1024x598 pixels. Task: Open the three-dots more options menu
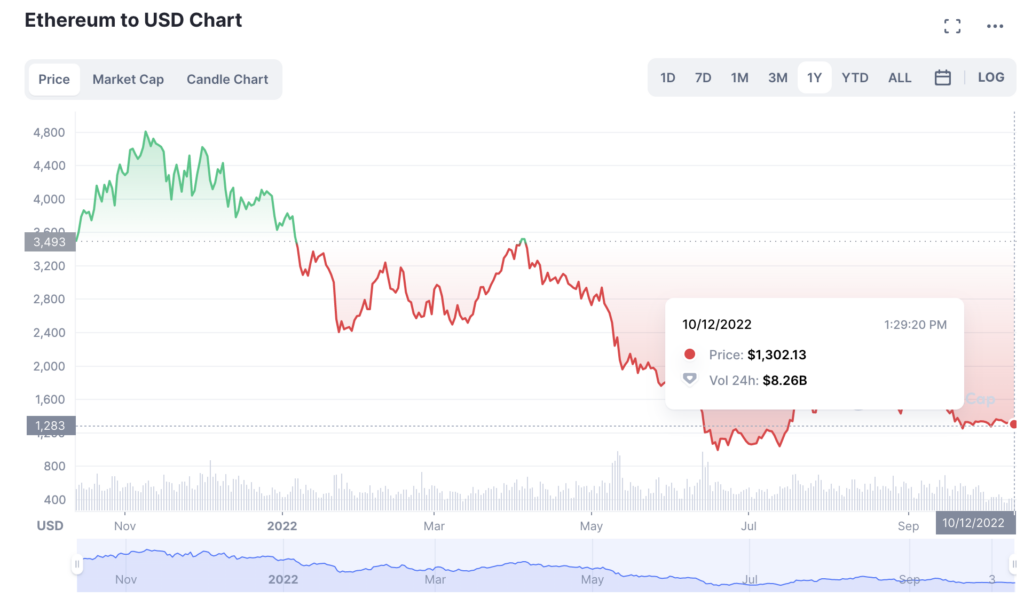click(x=994, y=27)
